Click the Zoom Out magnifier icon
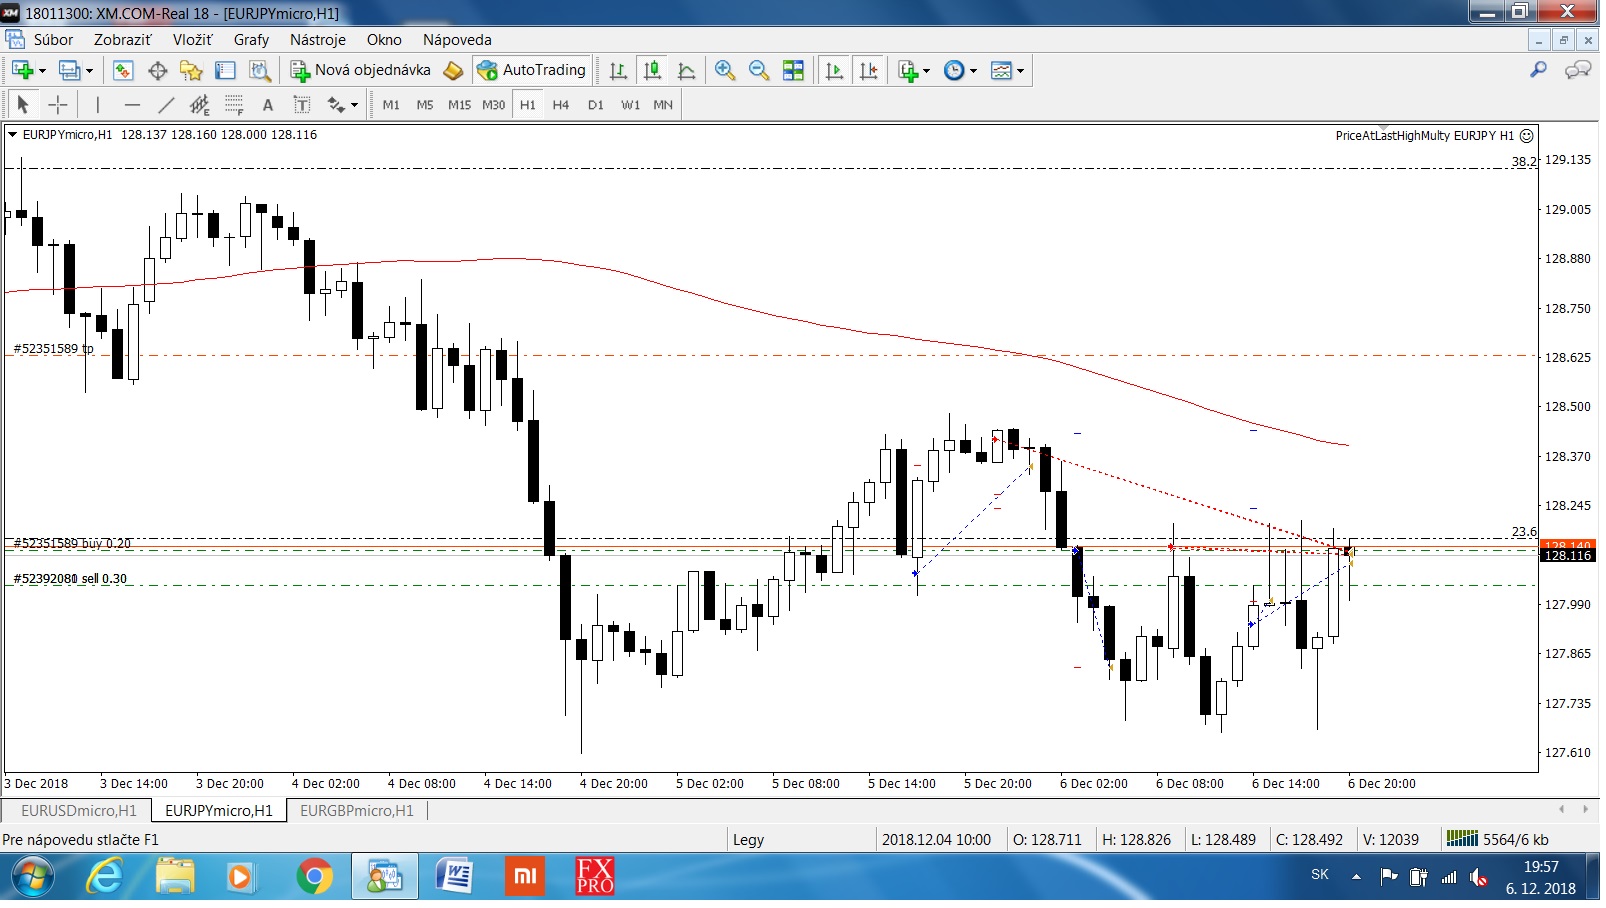This screenshot has width=1606, height=908. [x=759, y=70]
